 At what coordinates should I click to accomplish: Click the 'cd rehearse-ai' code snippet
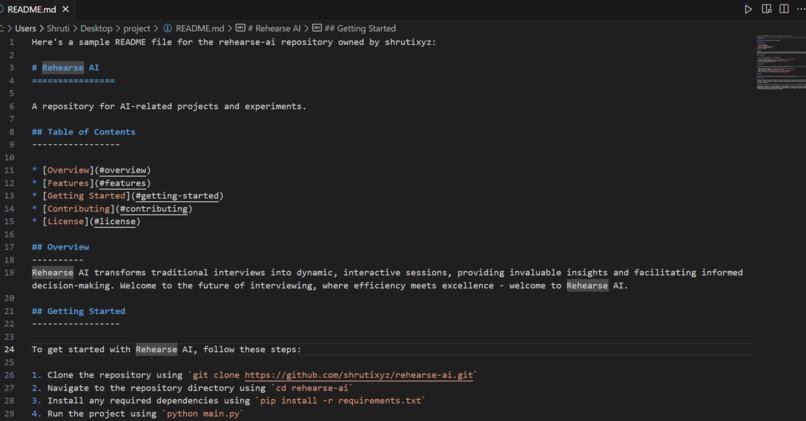click(312, 388)
